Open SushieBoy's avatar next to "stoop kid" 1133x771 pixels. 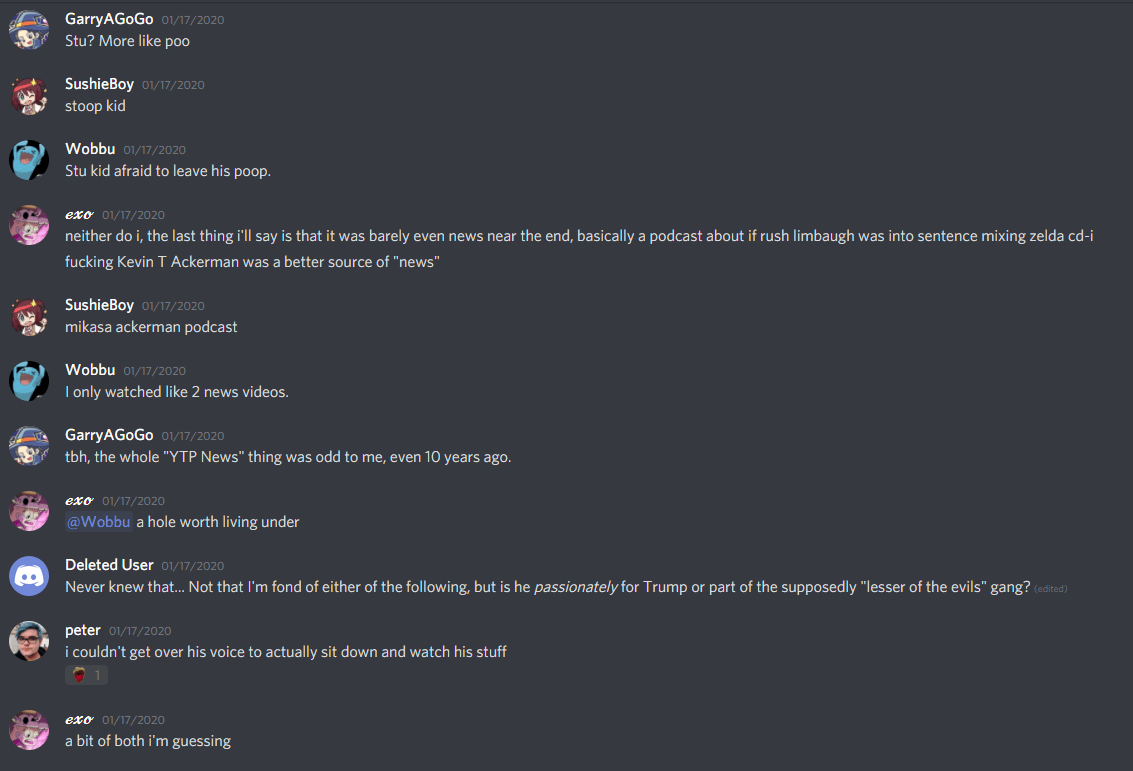[x=29, y=95]
